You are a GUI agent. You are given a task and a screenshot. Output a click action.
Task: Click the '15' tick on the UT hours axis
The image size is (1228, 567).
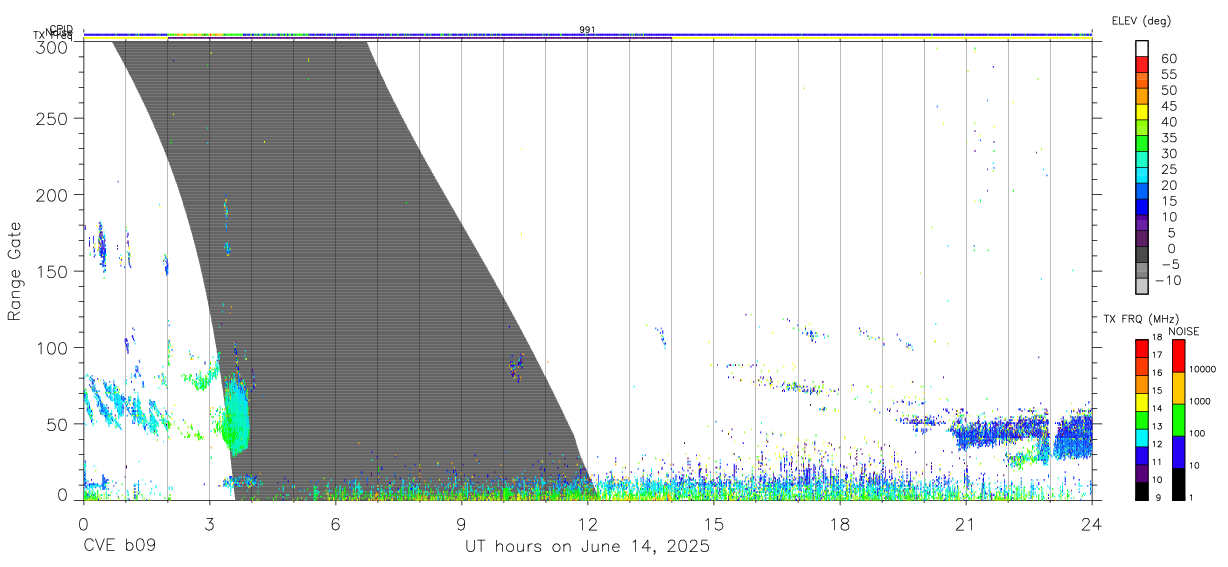tap(714, 523)
